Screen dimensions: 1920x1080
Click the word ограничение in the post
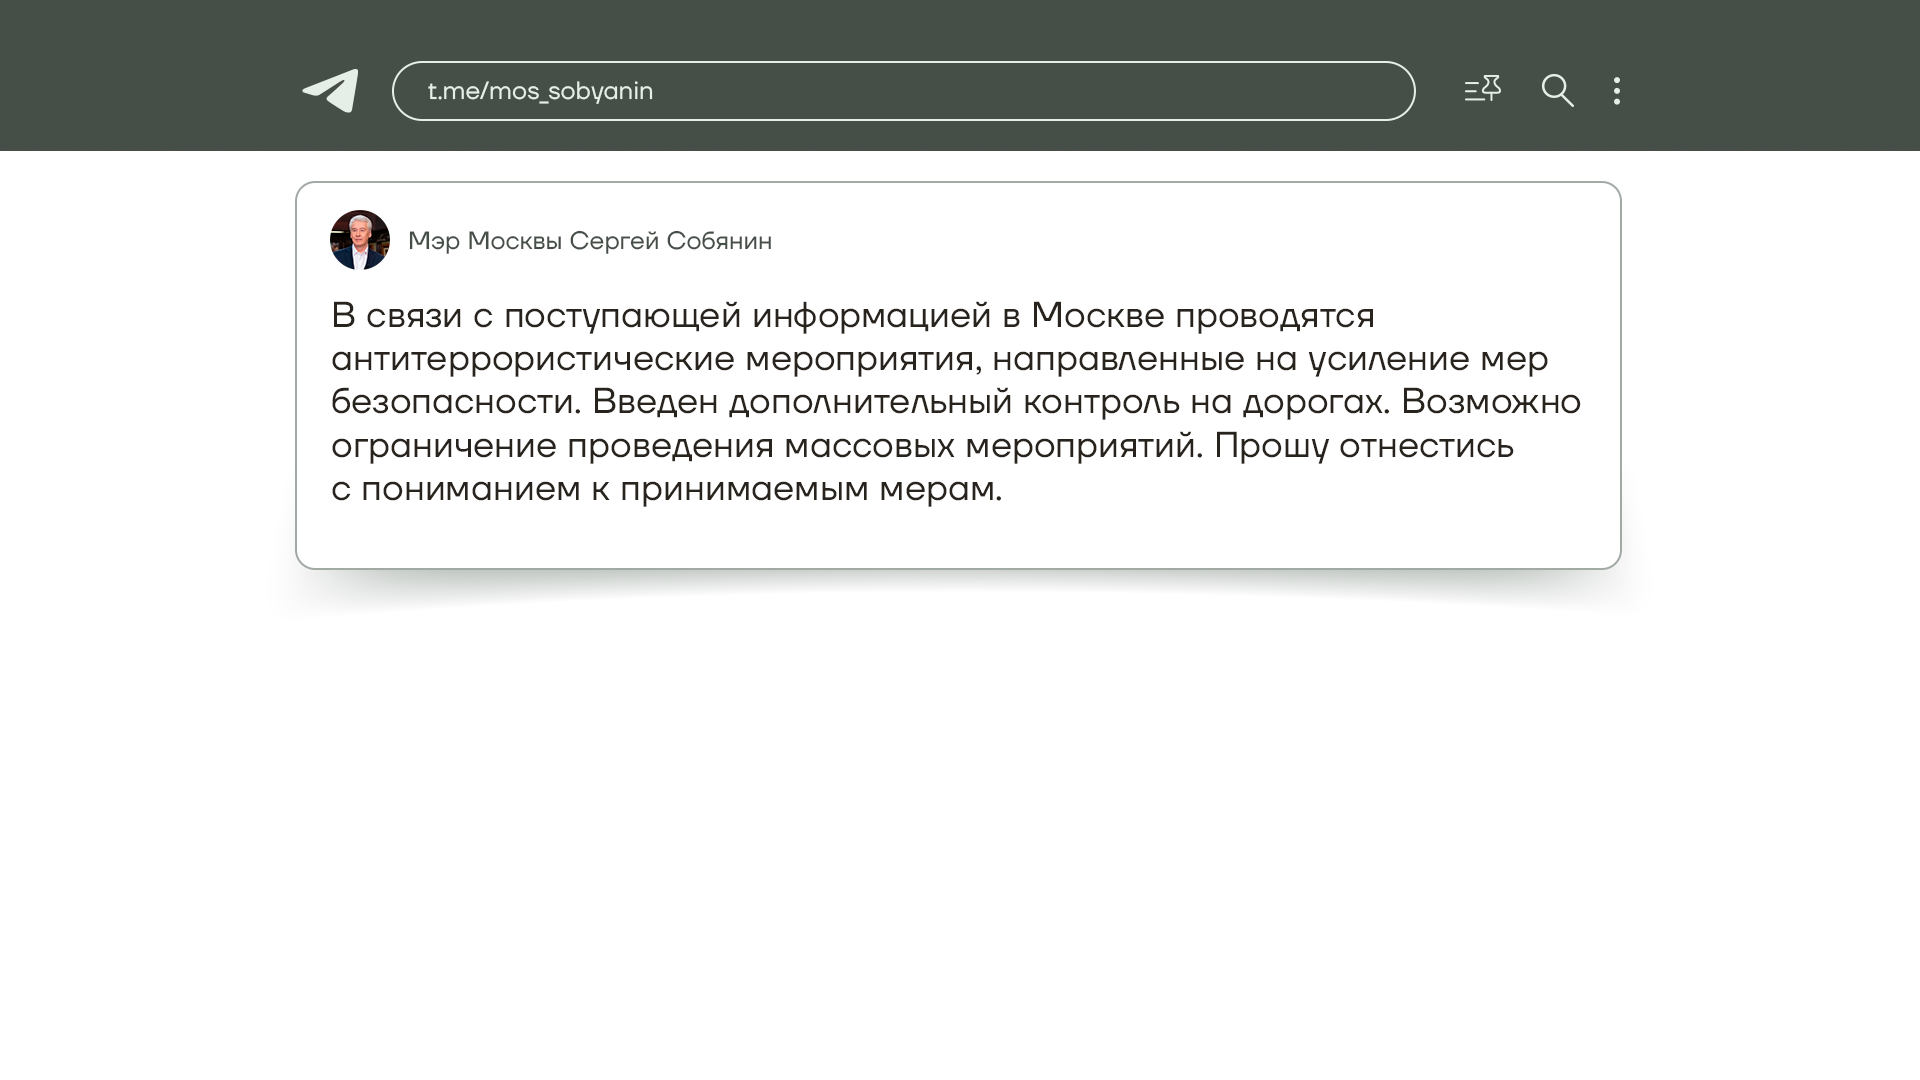[x=443, y=446]
